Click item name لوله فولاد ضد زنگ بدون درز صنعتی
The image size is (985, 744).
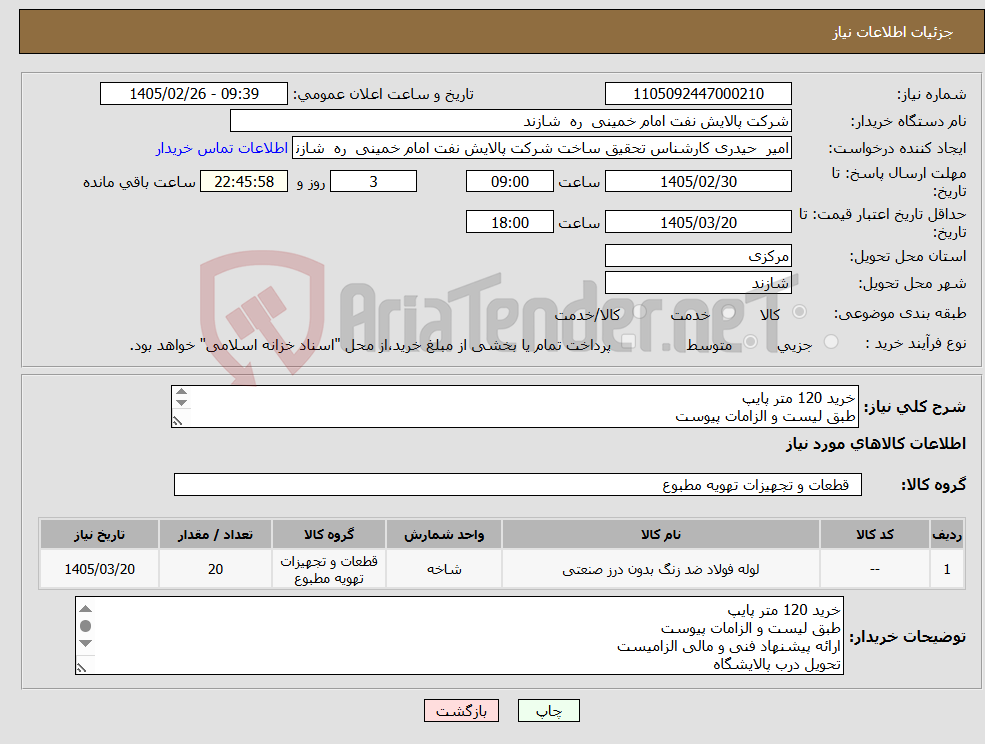pyautogui.click(x=660, y=569)
